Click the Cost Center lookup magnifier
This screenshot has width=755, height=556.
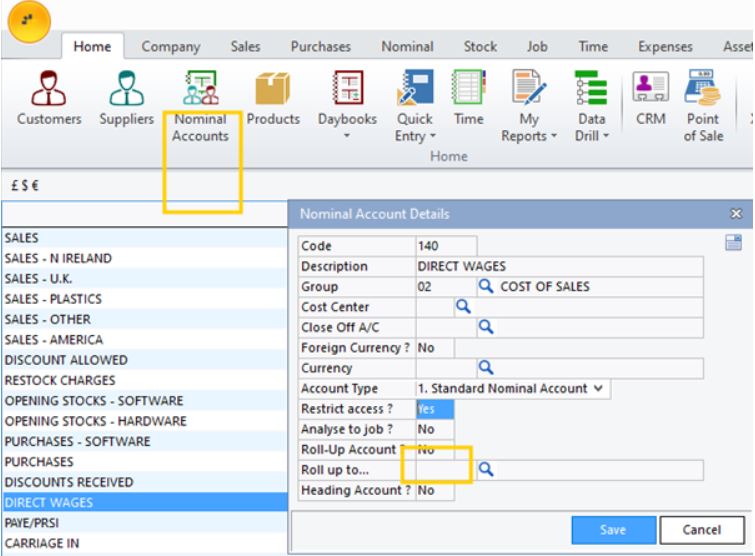click(463, 306)
